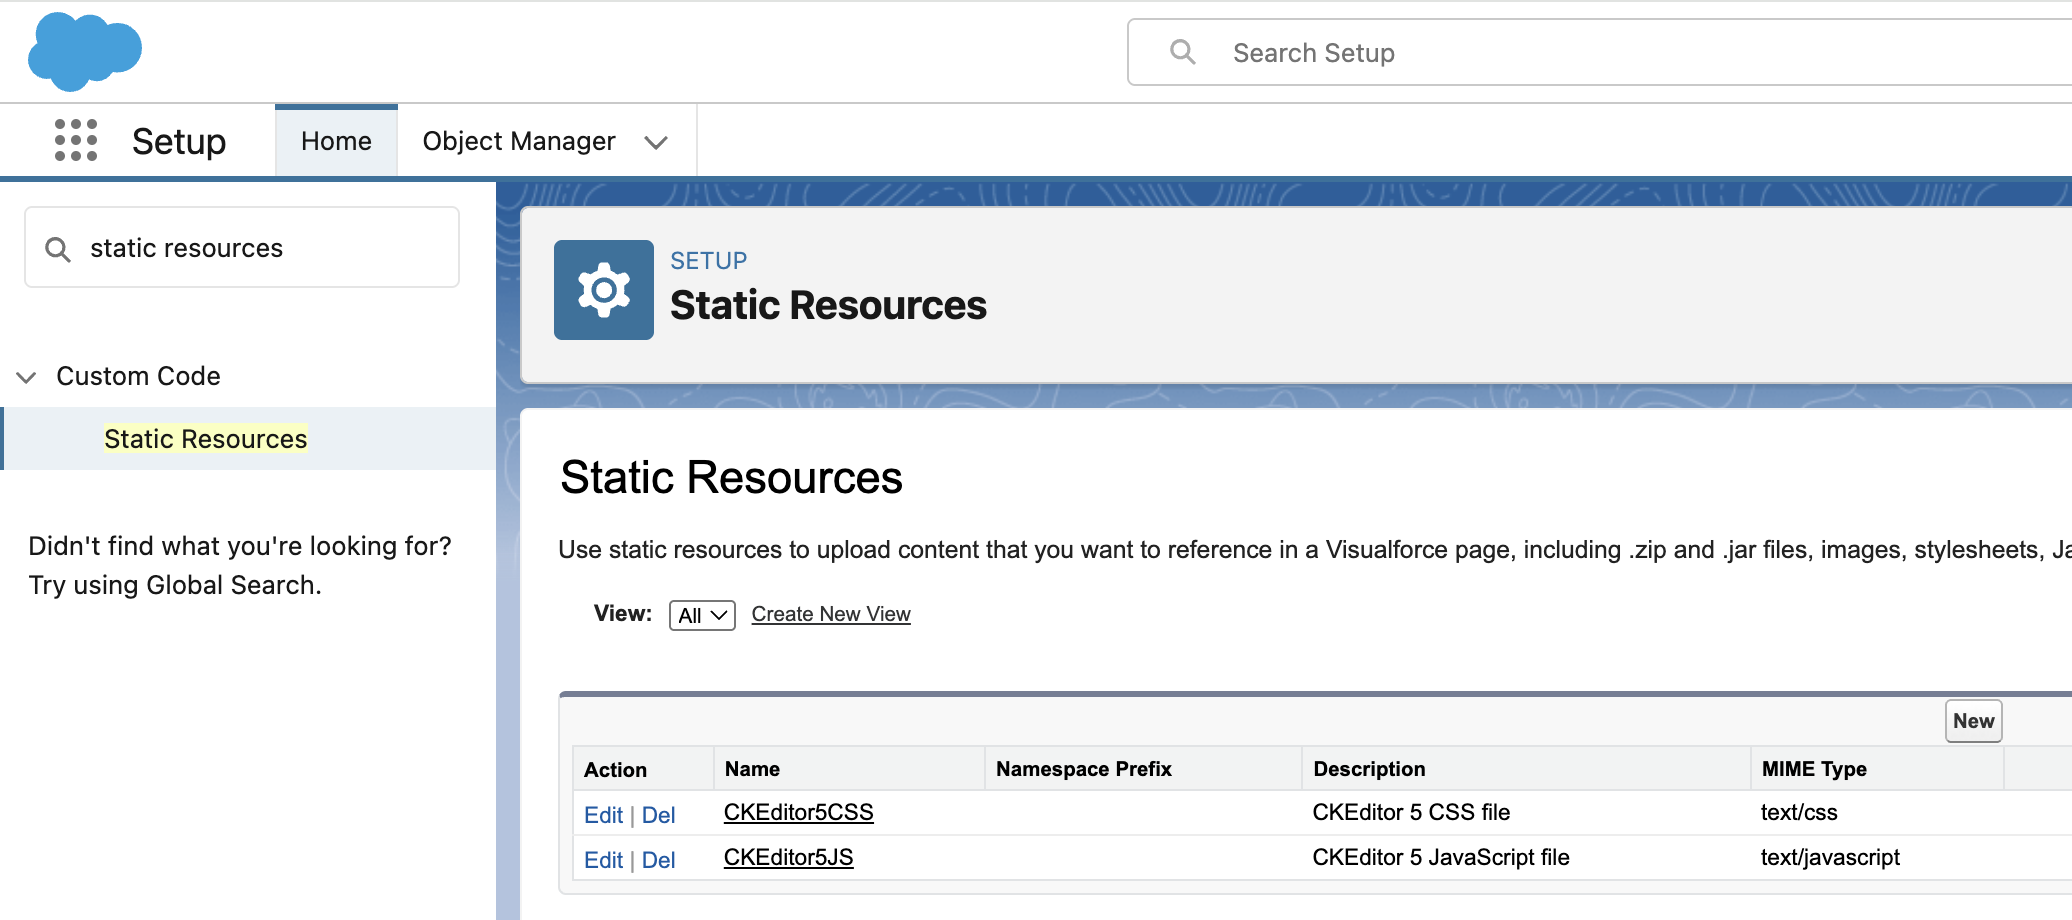Expand the Custom Code section chevron

[25, 377]
